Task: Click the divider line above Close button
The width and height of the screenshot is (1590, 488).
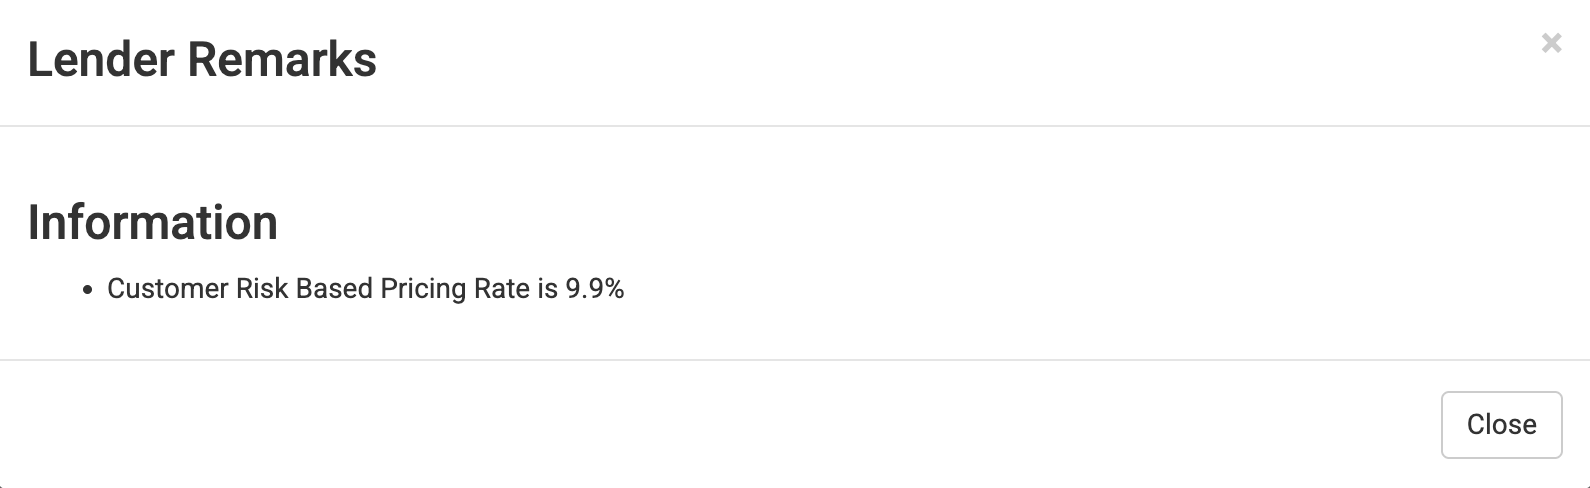Action: tap(795, 359)
